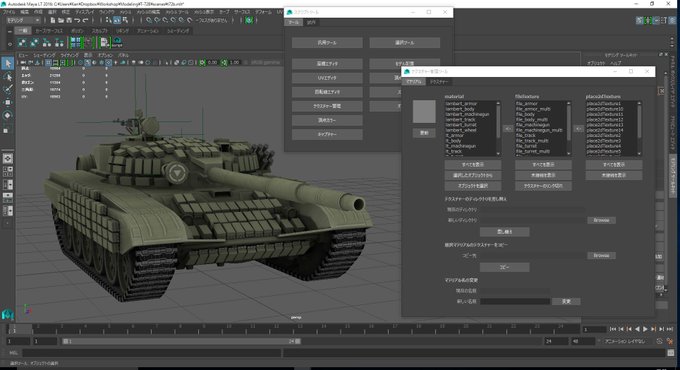Click the undo arrow in status line
The height and width of the screenshot is (370, 680).
pyautogui.click(x=77, y=20)
